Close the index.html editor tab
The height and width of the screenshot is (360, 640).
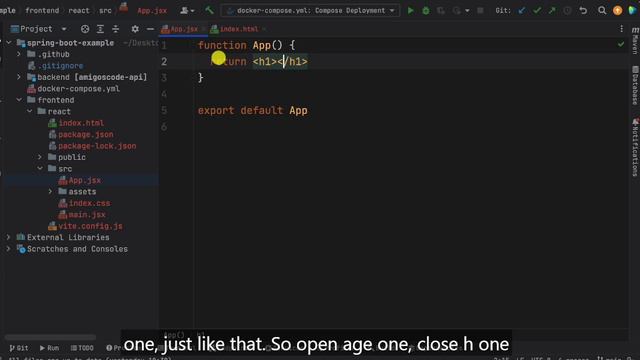[264, 29]
